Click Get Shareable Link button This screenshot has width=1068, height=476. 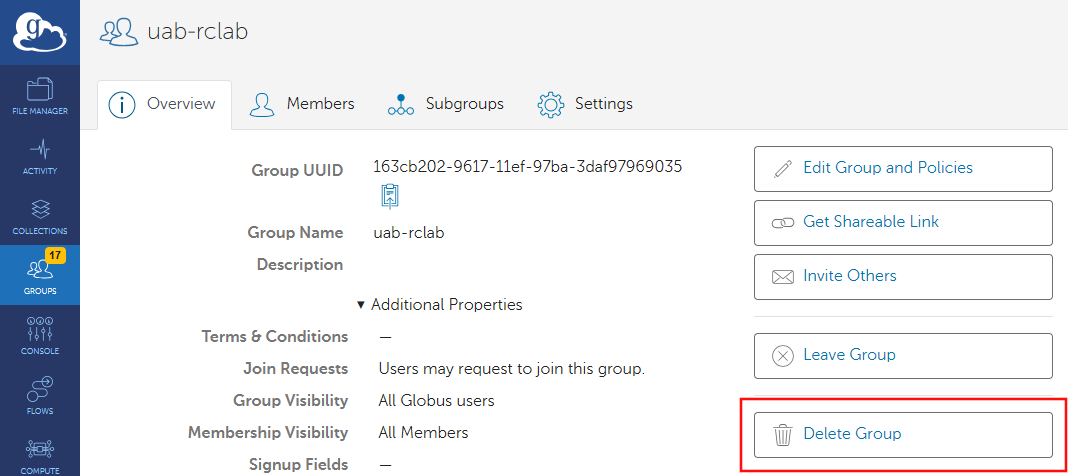pos(902,222)
